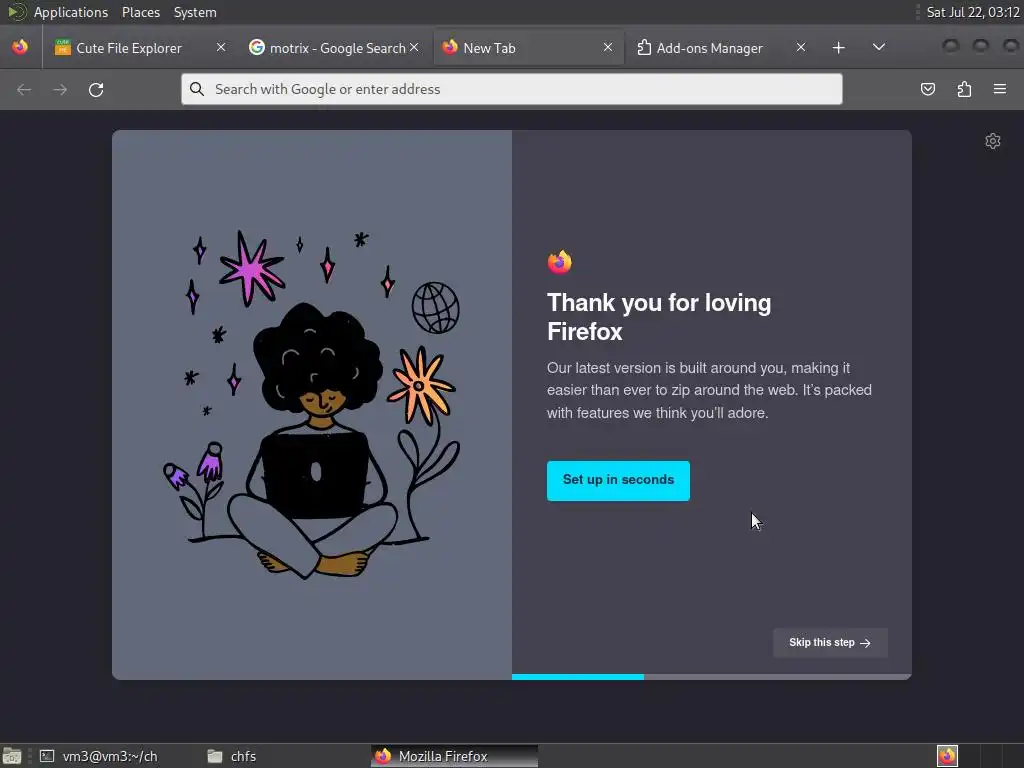Click the onboarding progress bar

[x=712, y=677]
